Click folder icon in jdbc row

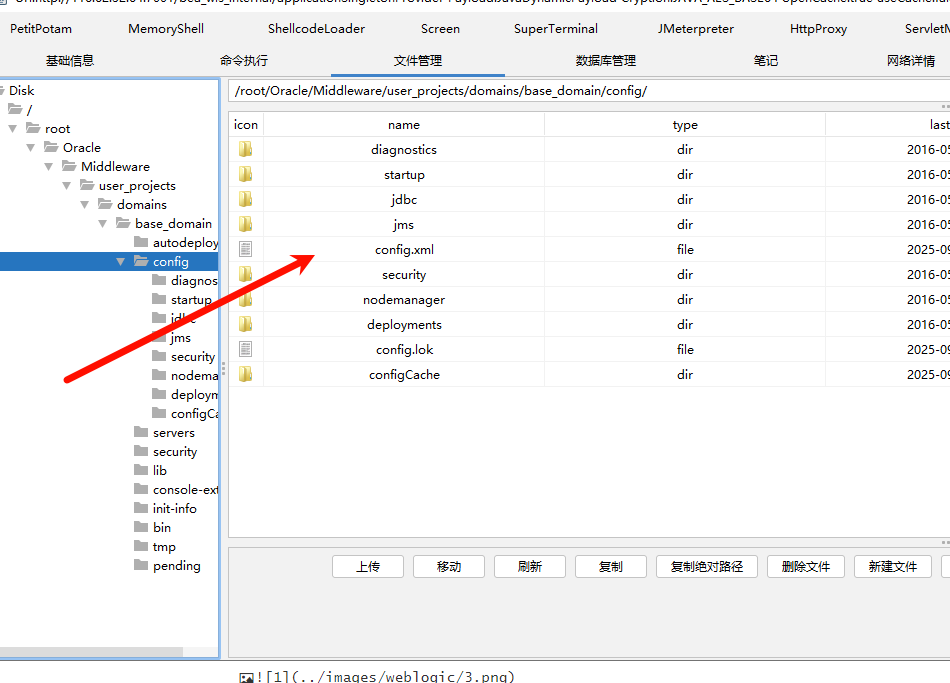click(245, 200)
